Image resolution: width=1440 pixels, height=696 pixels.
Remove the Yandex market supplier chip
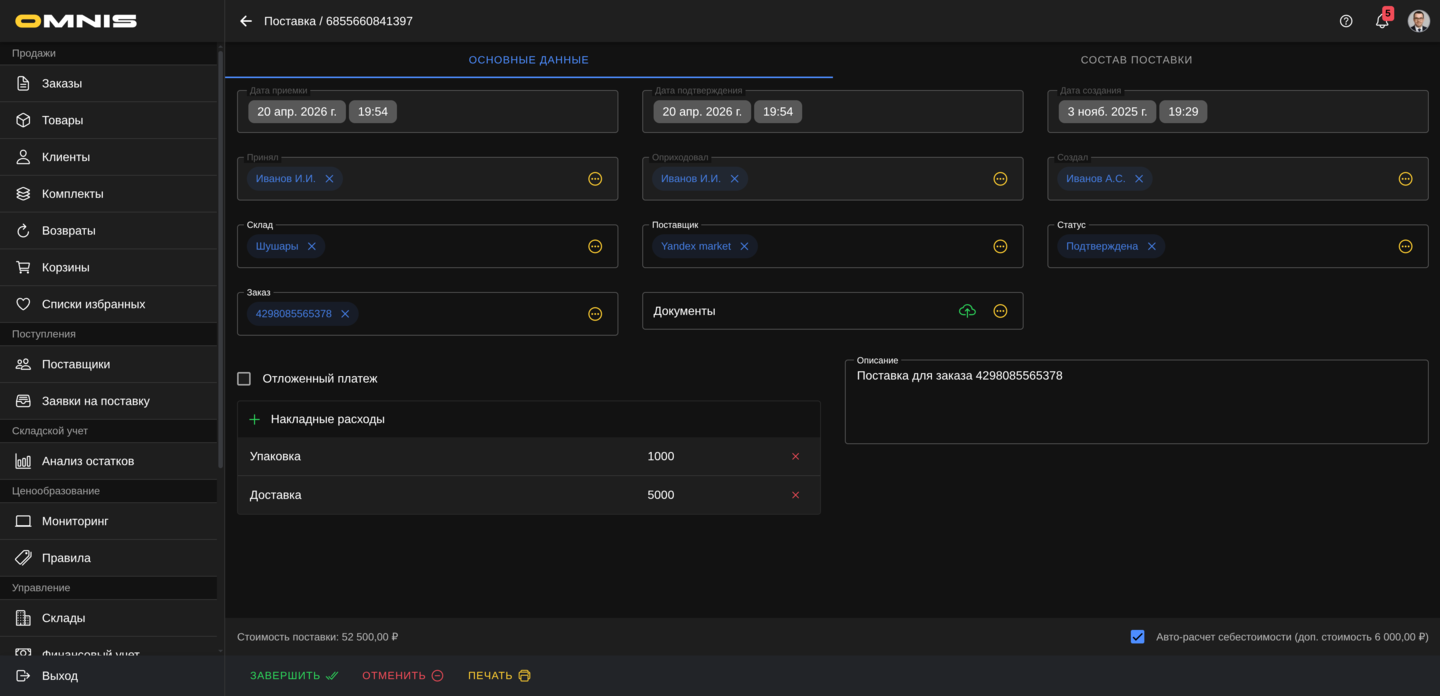[744, 247]
